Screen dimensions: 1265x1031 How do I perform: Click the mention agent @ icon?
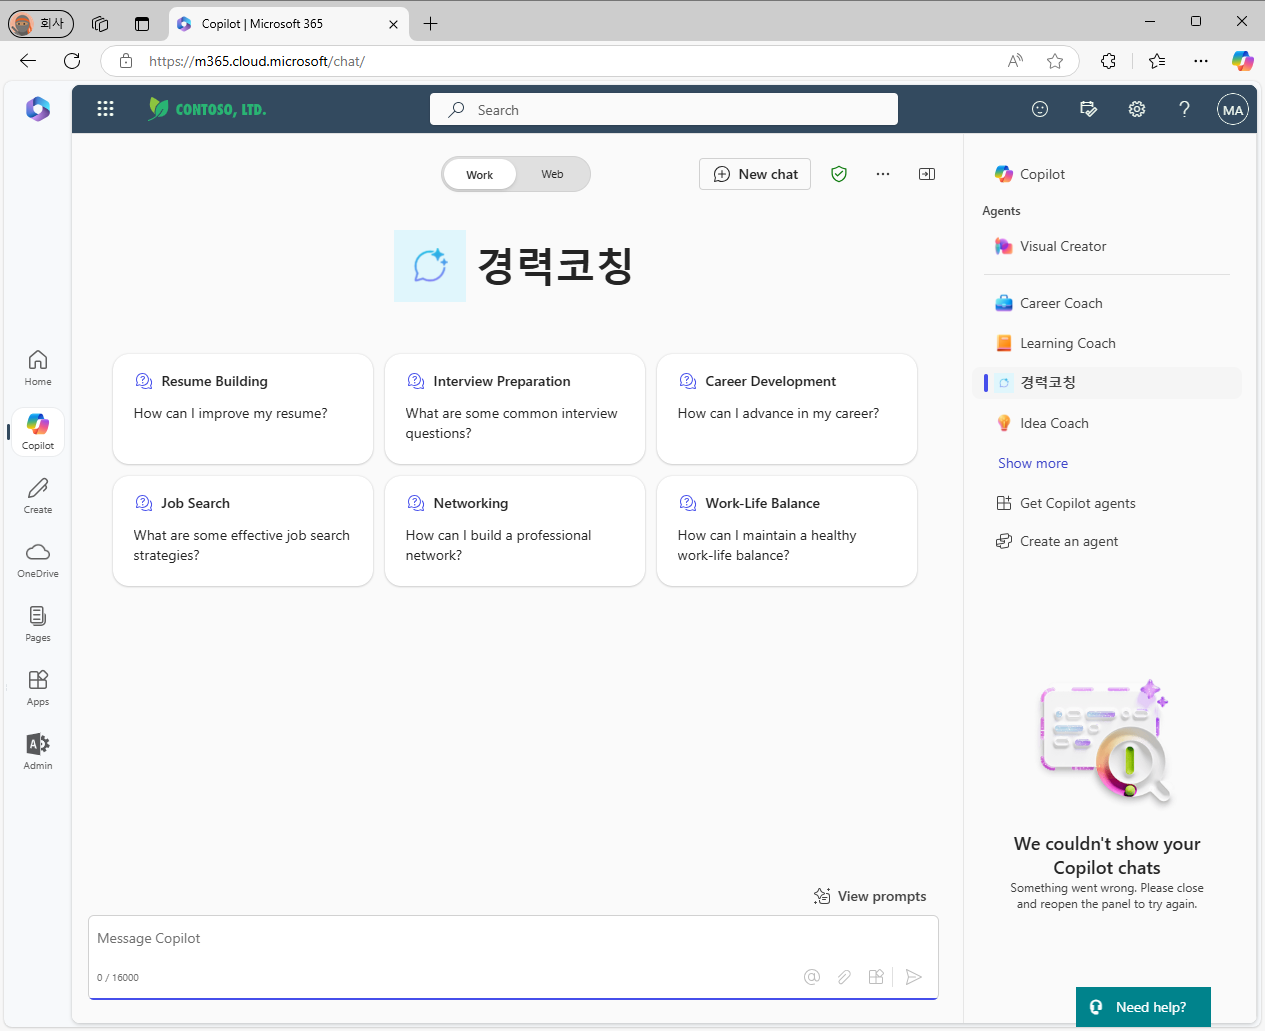pyautogui.click(x=812, y=977)
